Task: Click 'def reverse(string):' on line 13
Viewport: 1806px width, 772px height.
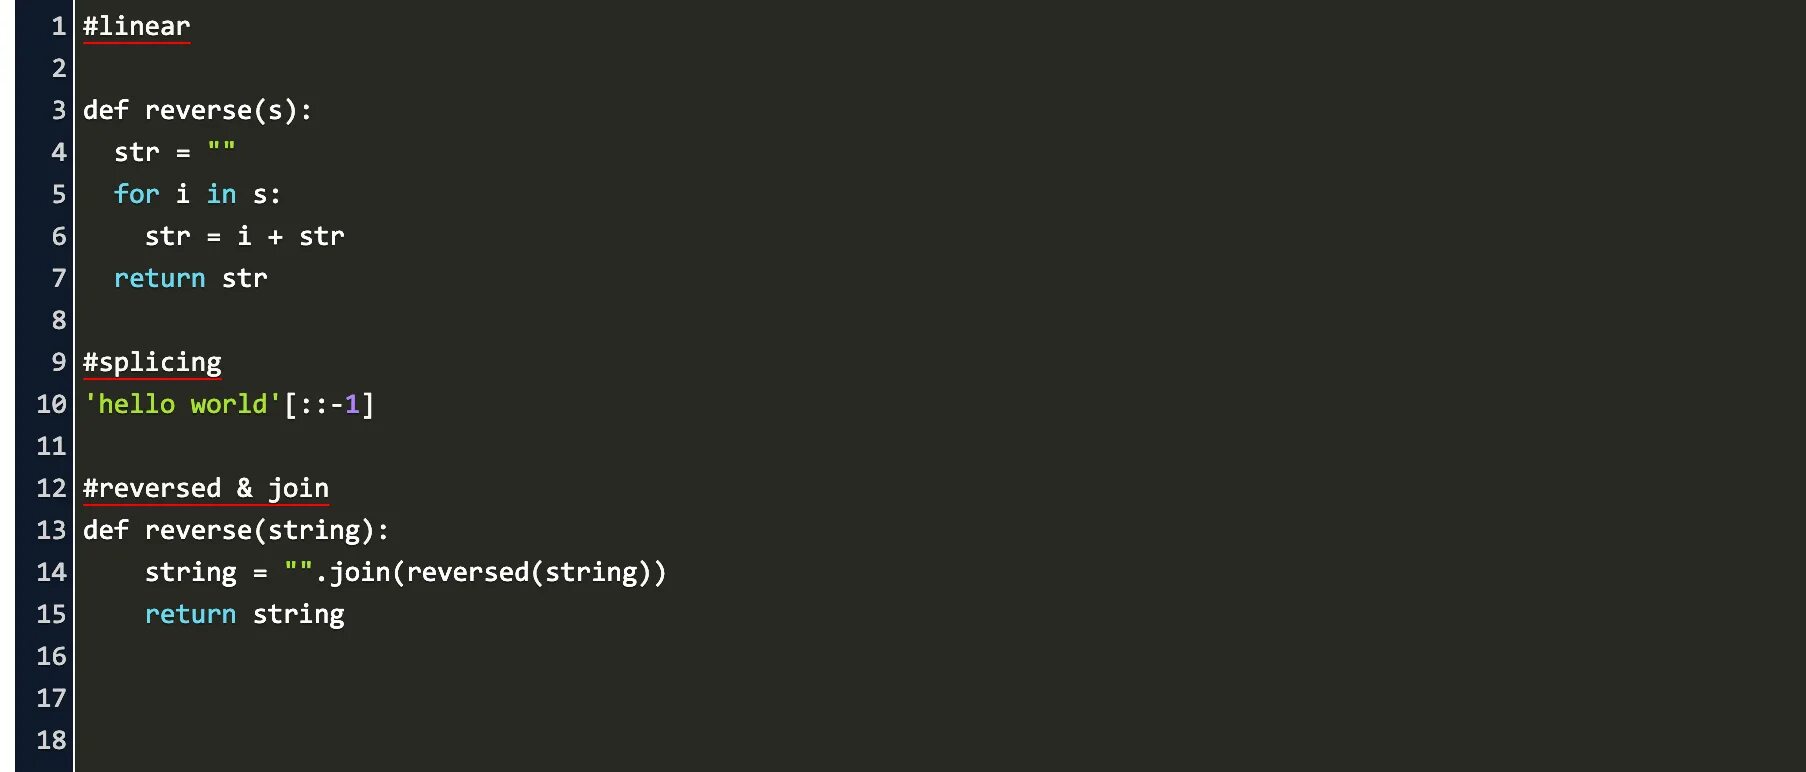Action: coord(236,530)
